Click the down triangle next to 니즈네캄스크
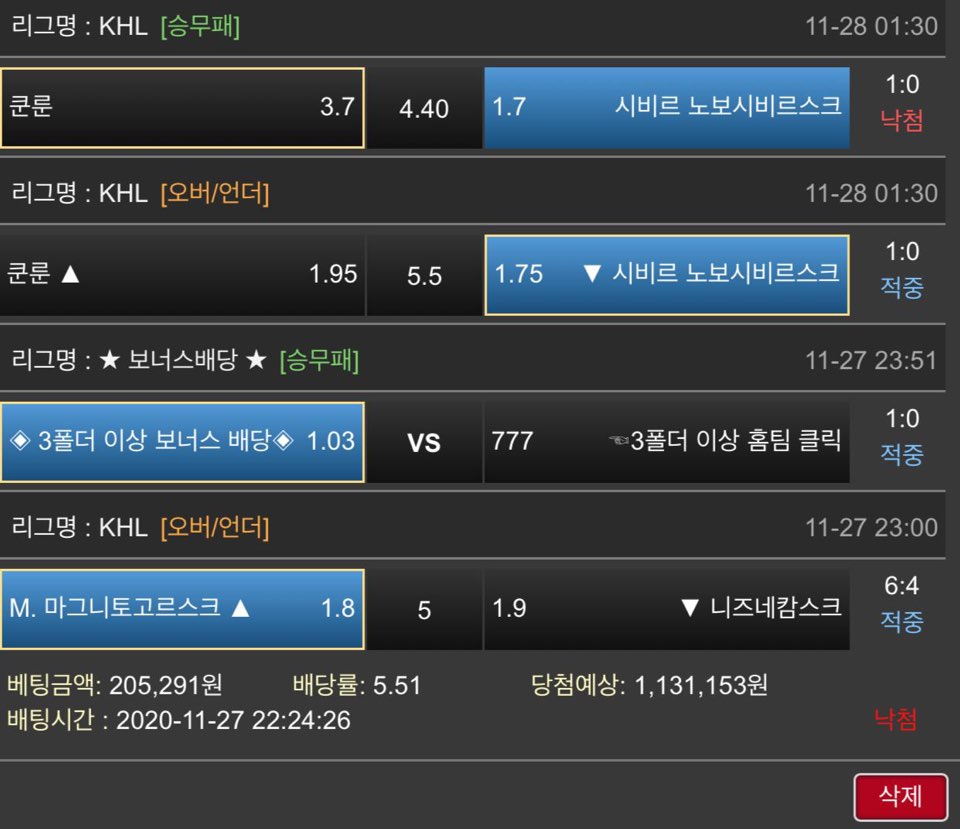The image size is (960, 829). click(x=690, y=607)
